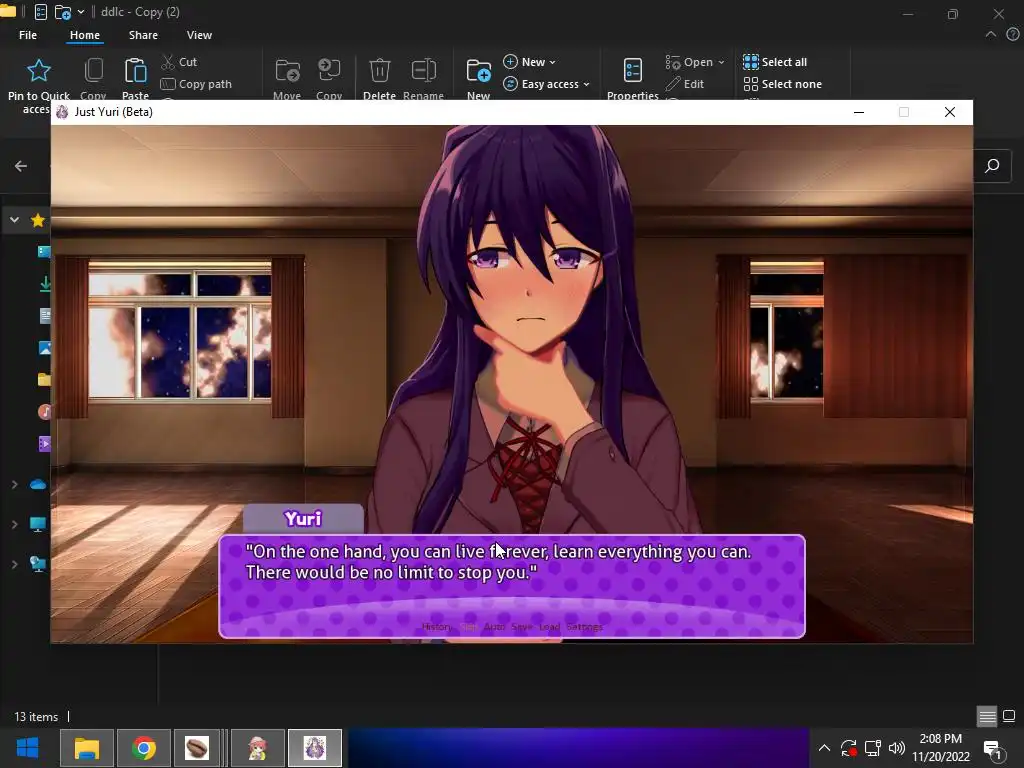The image size is (1024, 768).
Task: Click the Just Yuri taskbar button
Action: [x=315, y=748]
